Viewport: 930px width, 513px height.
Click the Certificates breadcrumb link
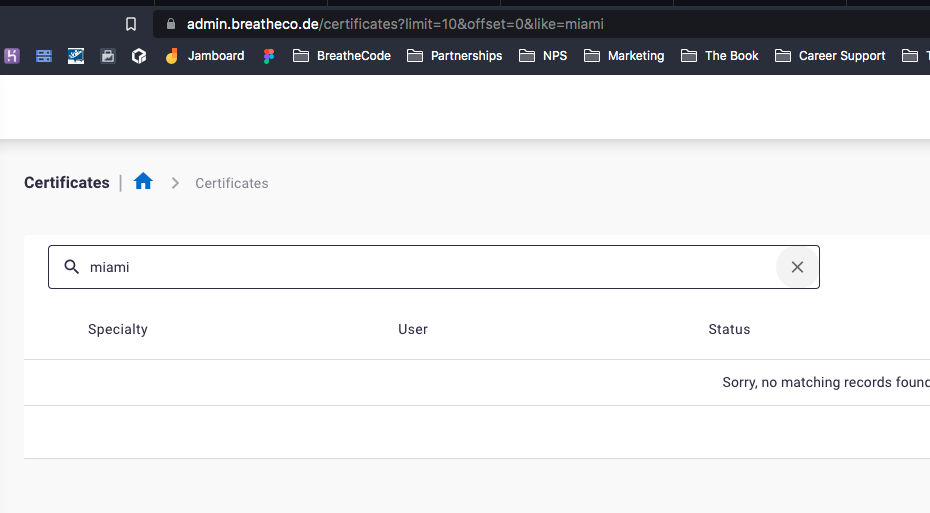click(232, 183)
